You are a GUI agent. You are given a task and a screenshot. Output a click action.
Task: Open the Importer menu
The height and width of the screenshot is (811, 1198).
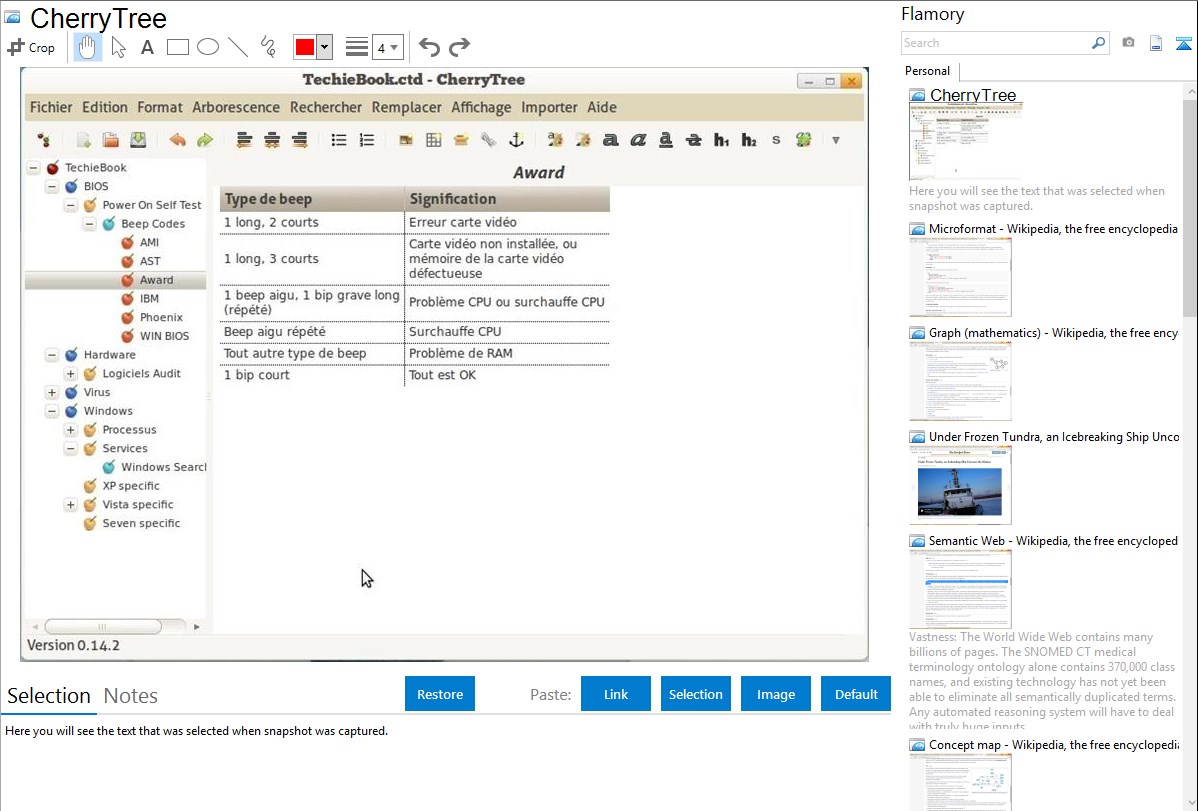(x=549, y=108)
